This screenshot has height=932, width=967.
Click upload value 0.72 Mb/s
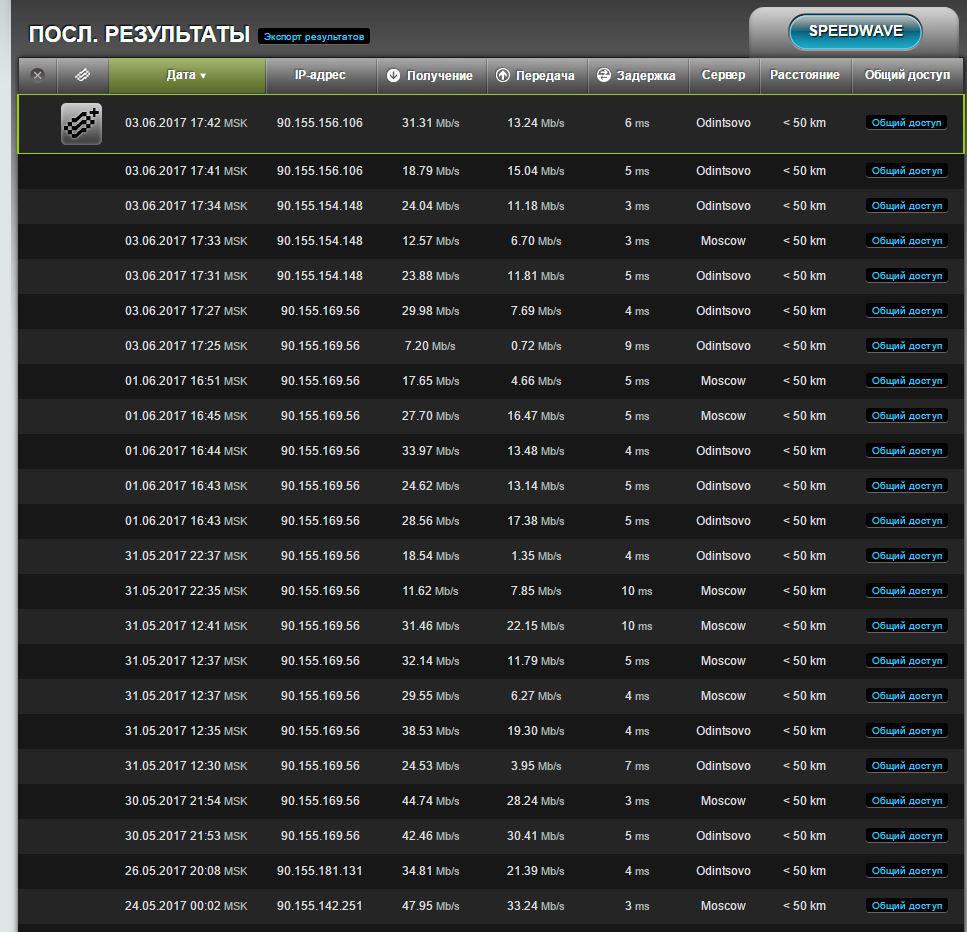click(536, 346)
